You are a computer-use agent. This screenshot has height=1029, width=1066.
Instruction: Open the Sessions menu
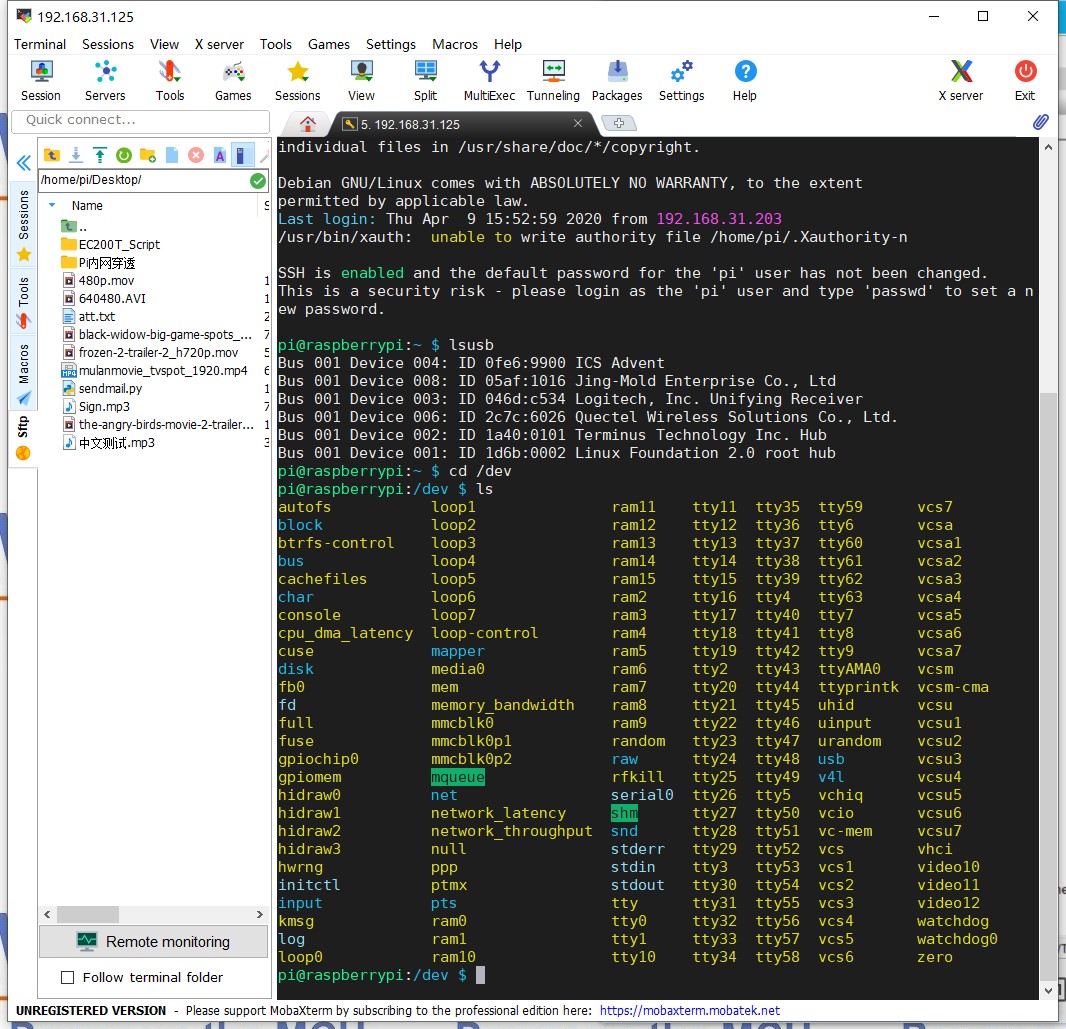pos(108,44)
